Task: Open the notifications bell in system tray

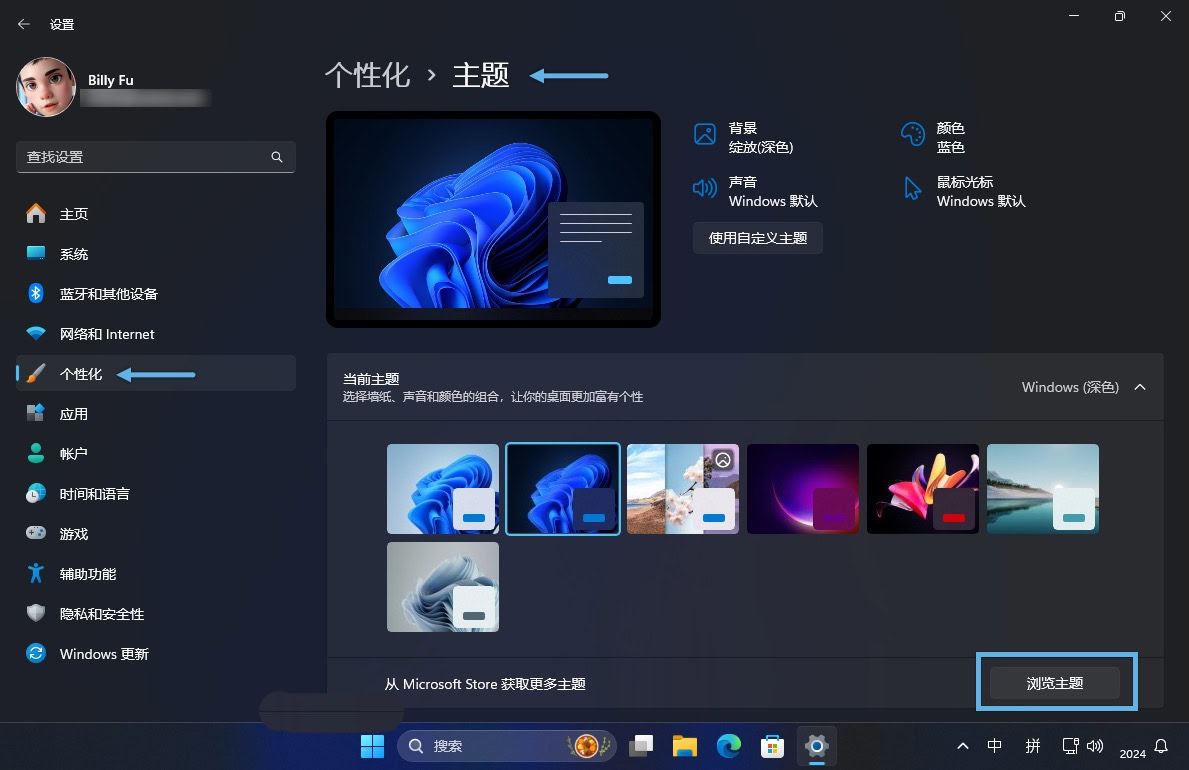Action: [1159, 745]
